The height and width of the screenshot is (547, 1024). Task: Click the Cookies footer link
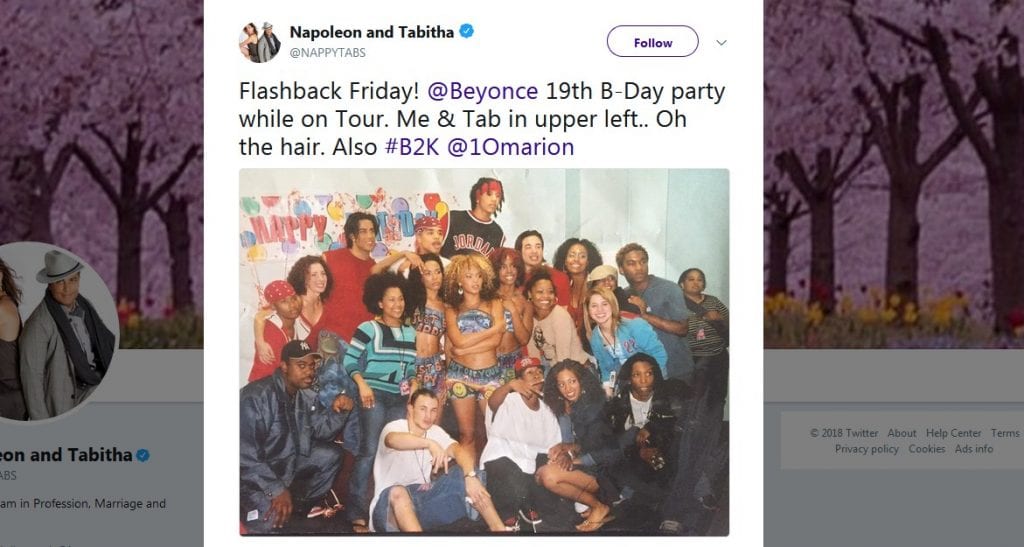[926, 449]
